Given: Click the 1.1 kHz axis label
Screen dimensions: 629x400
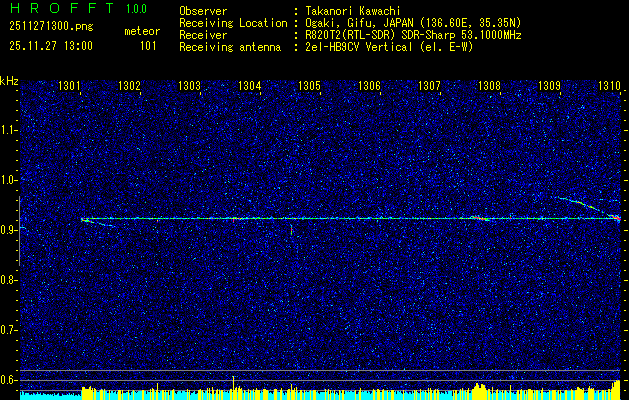Looking at the screenshot, I should pyautogui.click(x=8, y=130).
